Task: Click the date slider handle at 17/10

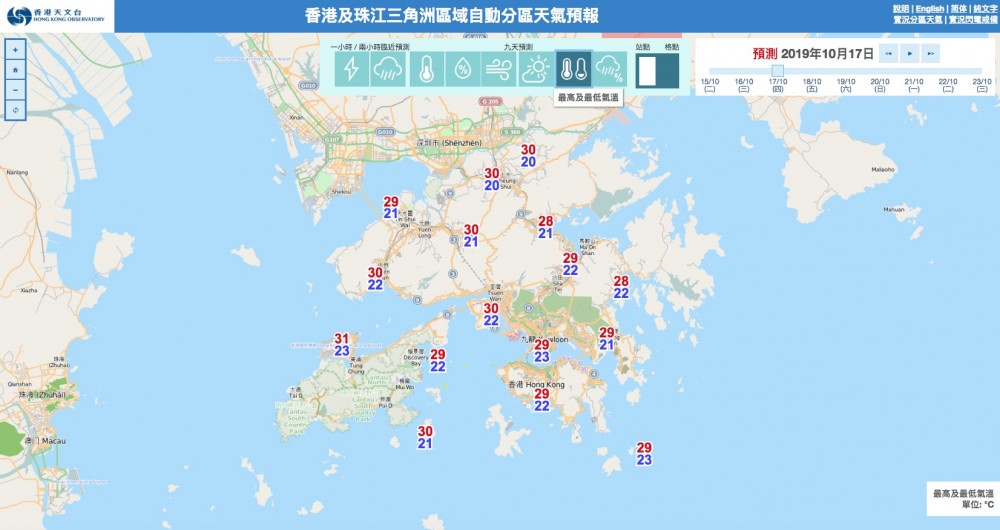Action: pyautogui.click(x=777, y=70)
